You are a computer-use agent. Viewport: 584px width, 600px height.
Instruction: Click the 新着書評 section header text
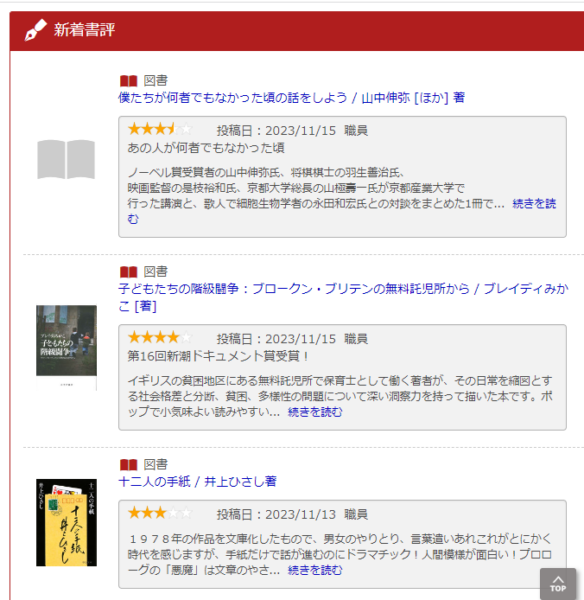pyautogui.click(x=84, y=30)
